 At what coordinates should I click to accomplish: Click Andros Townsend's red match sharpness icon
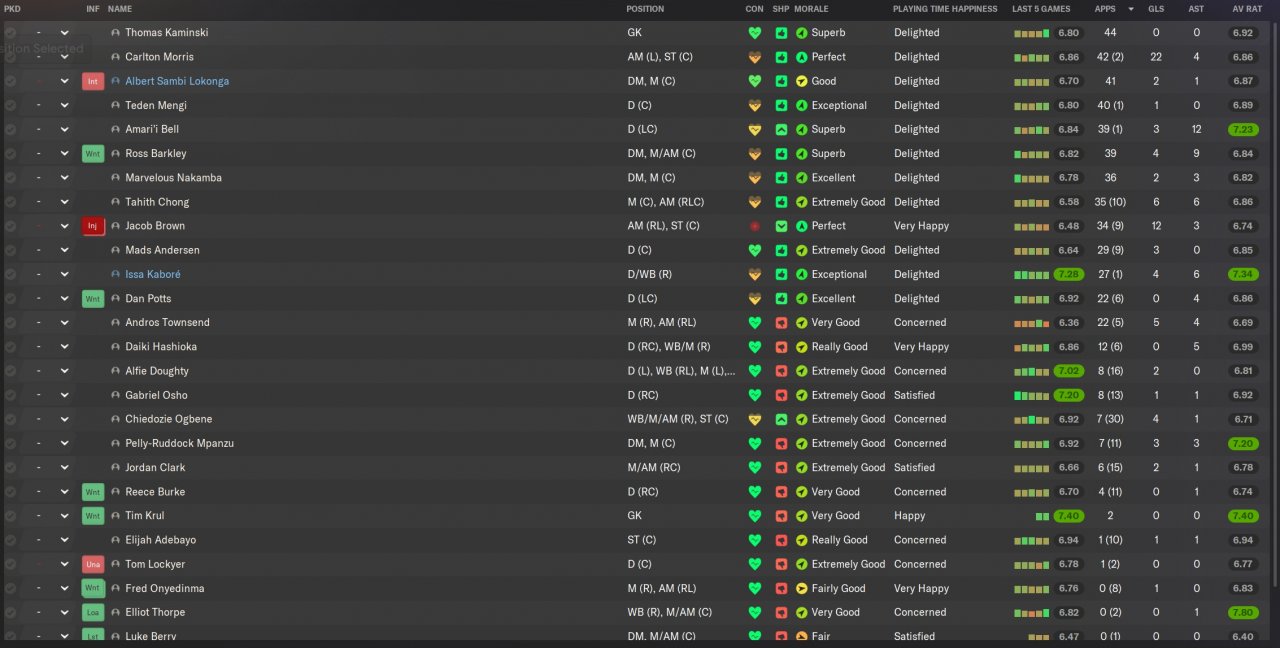(x=781, y=322)
